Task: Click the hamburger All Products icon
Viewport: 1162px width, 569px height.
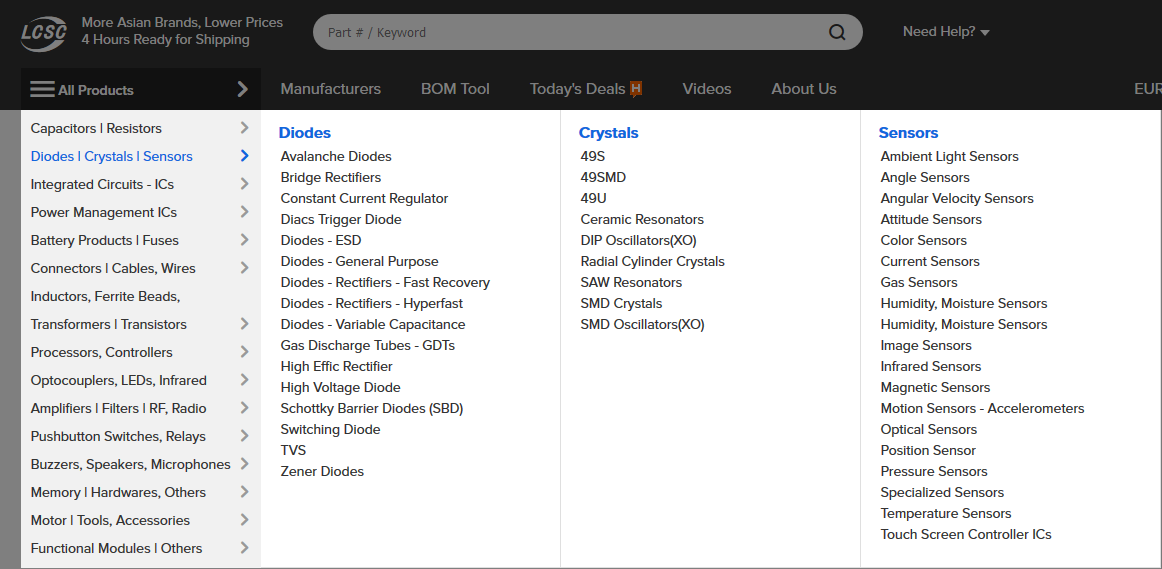Action: [x=42, y=90]
